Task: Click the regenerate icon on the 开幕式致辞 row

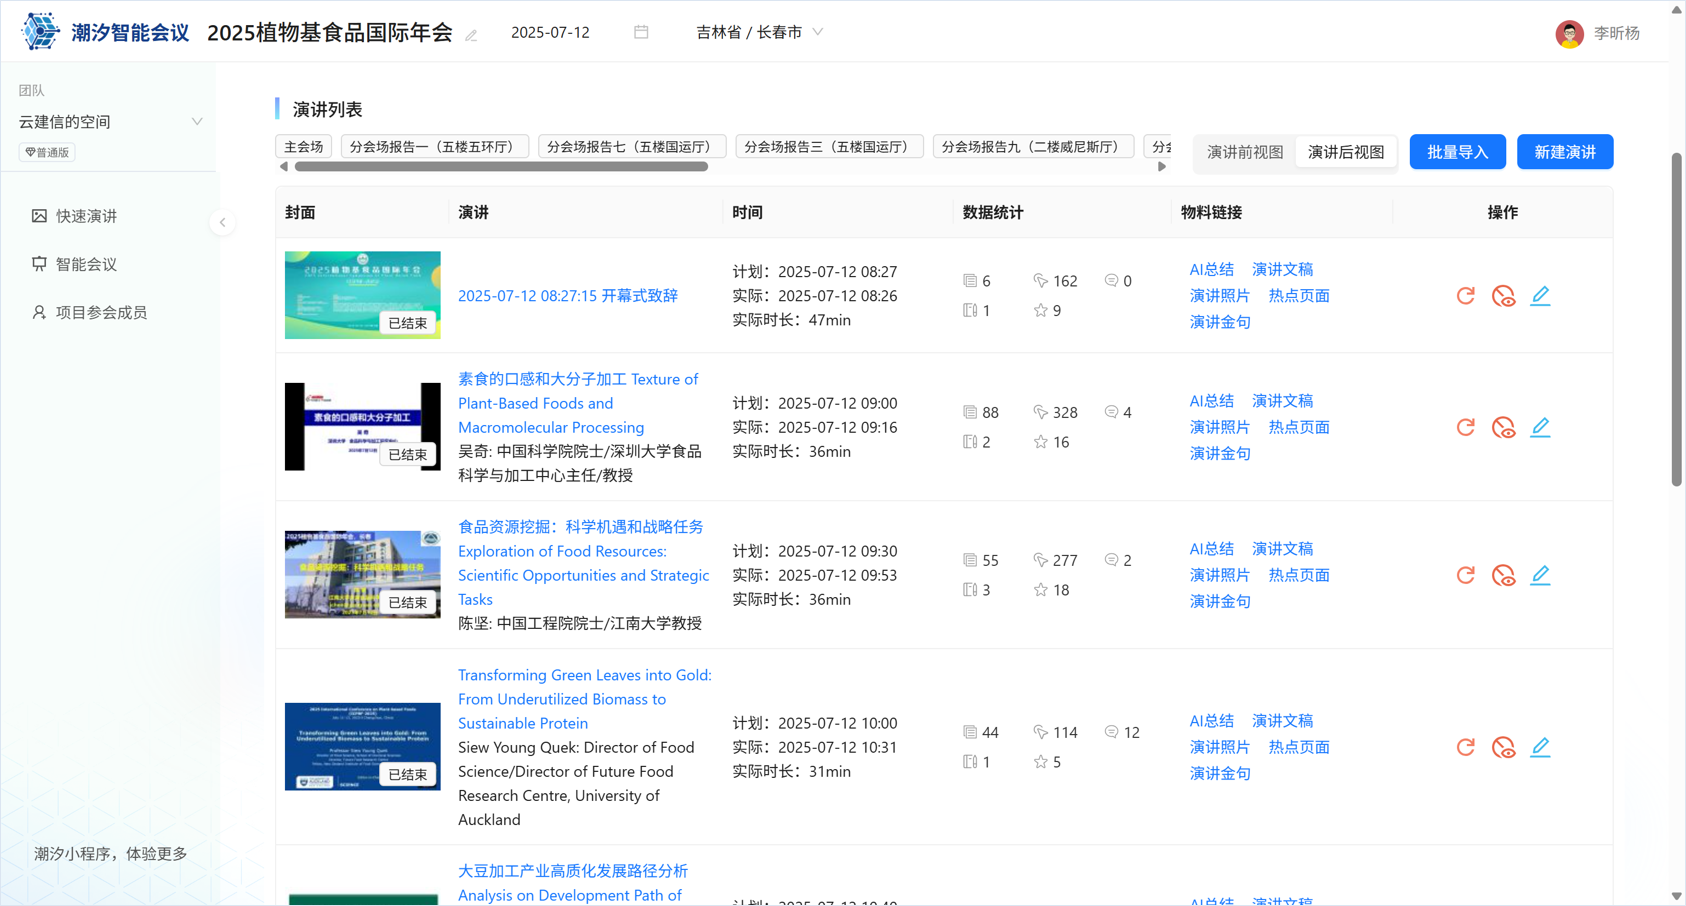Action: click(1466, 295)
